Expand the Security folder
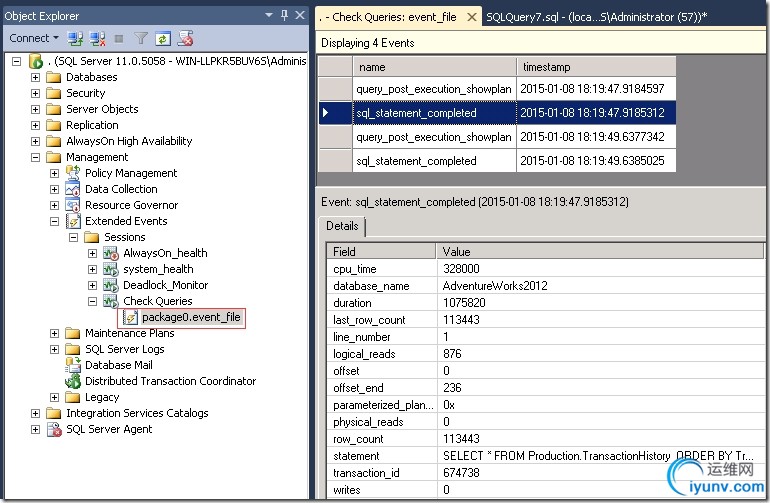Screen dimensions: 770x503 [35, 93]
